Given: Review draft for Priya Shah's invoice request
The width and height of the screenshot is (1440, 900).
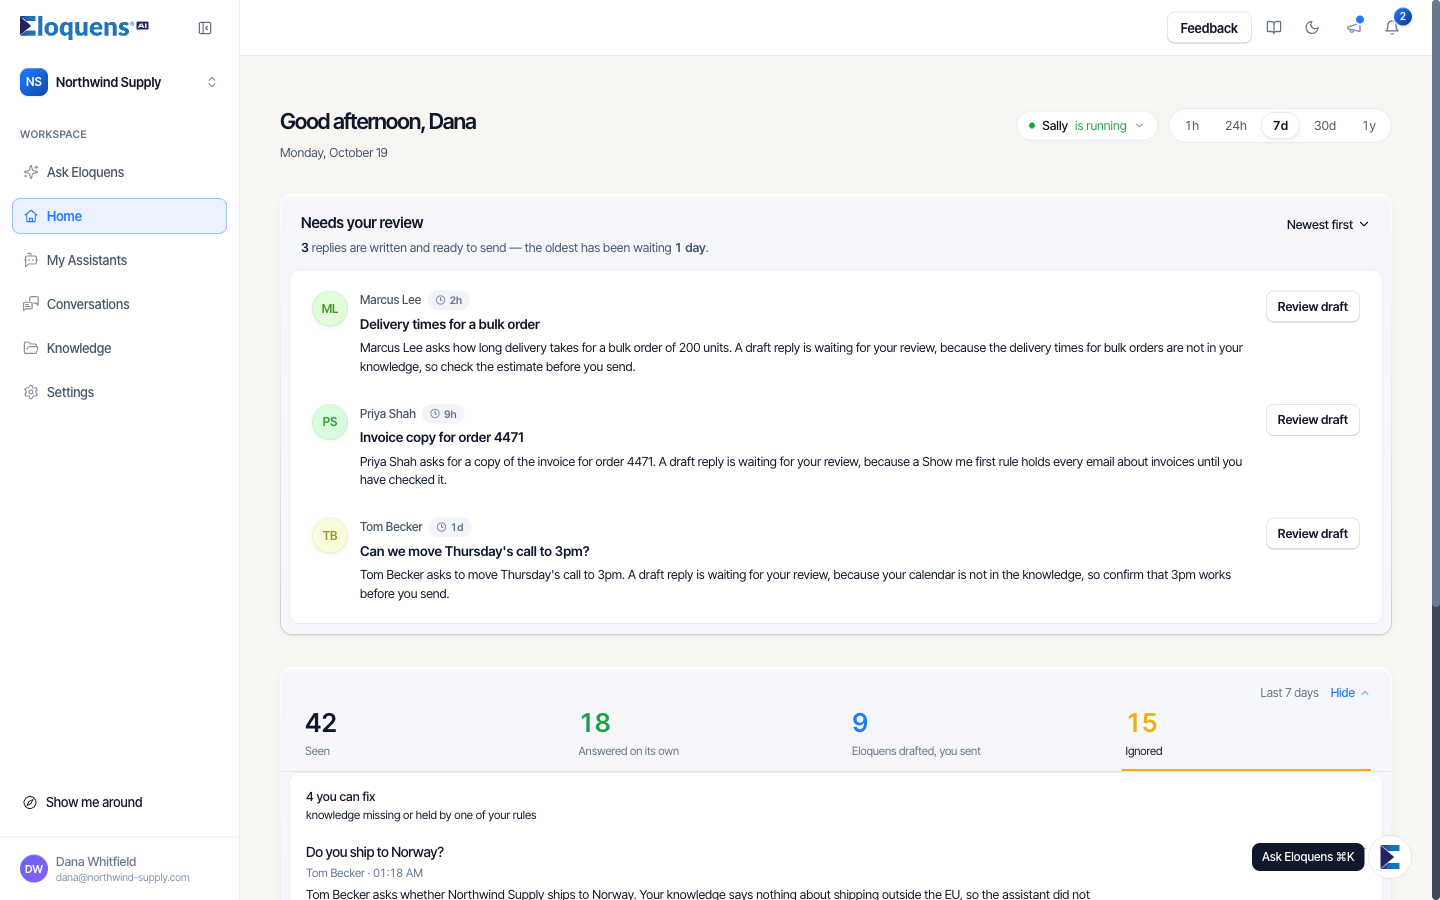Looking at the screenshot, I should (x=1312, y=420).
